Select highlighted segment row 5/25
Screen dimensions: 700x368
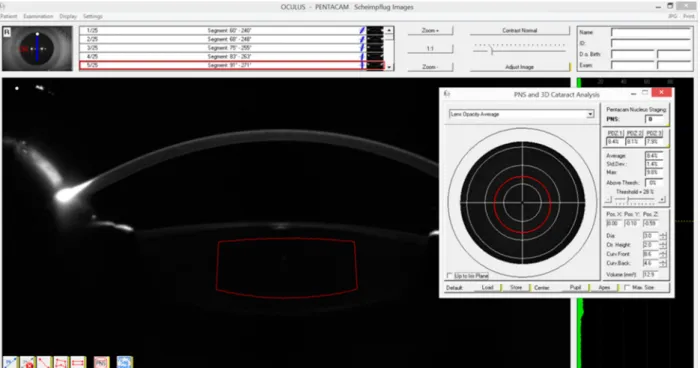pyautogui.click(x=232, y=66)
